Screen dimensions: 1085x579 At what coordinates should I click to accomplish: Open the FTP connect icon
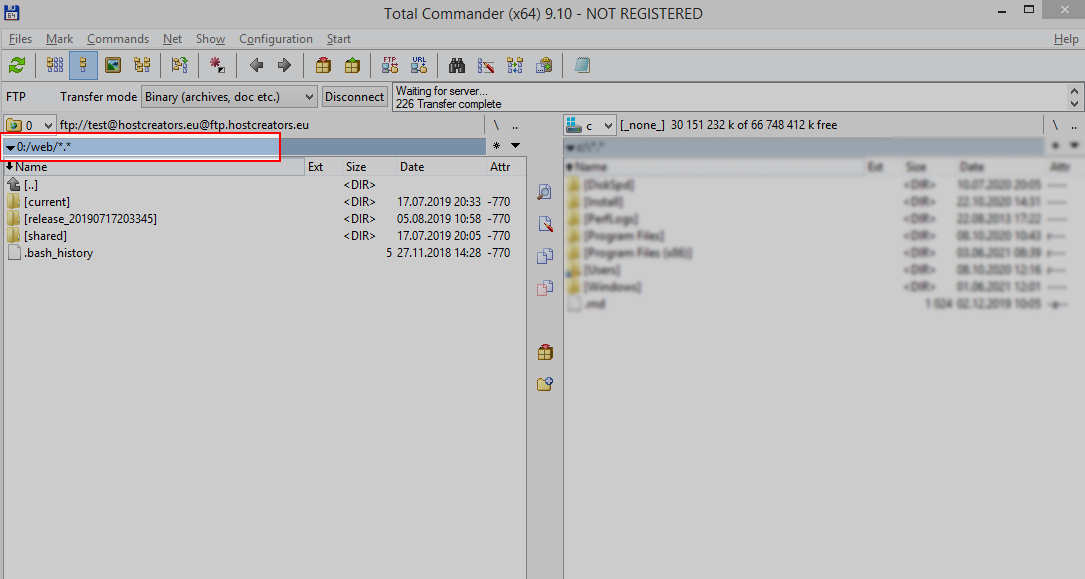(390, 66)
